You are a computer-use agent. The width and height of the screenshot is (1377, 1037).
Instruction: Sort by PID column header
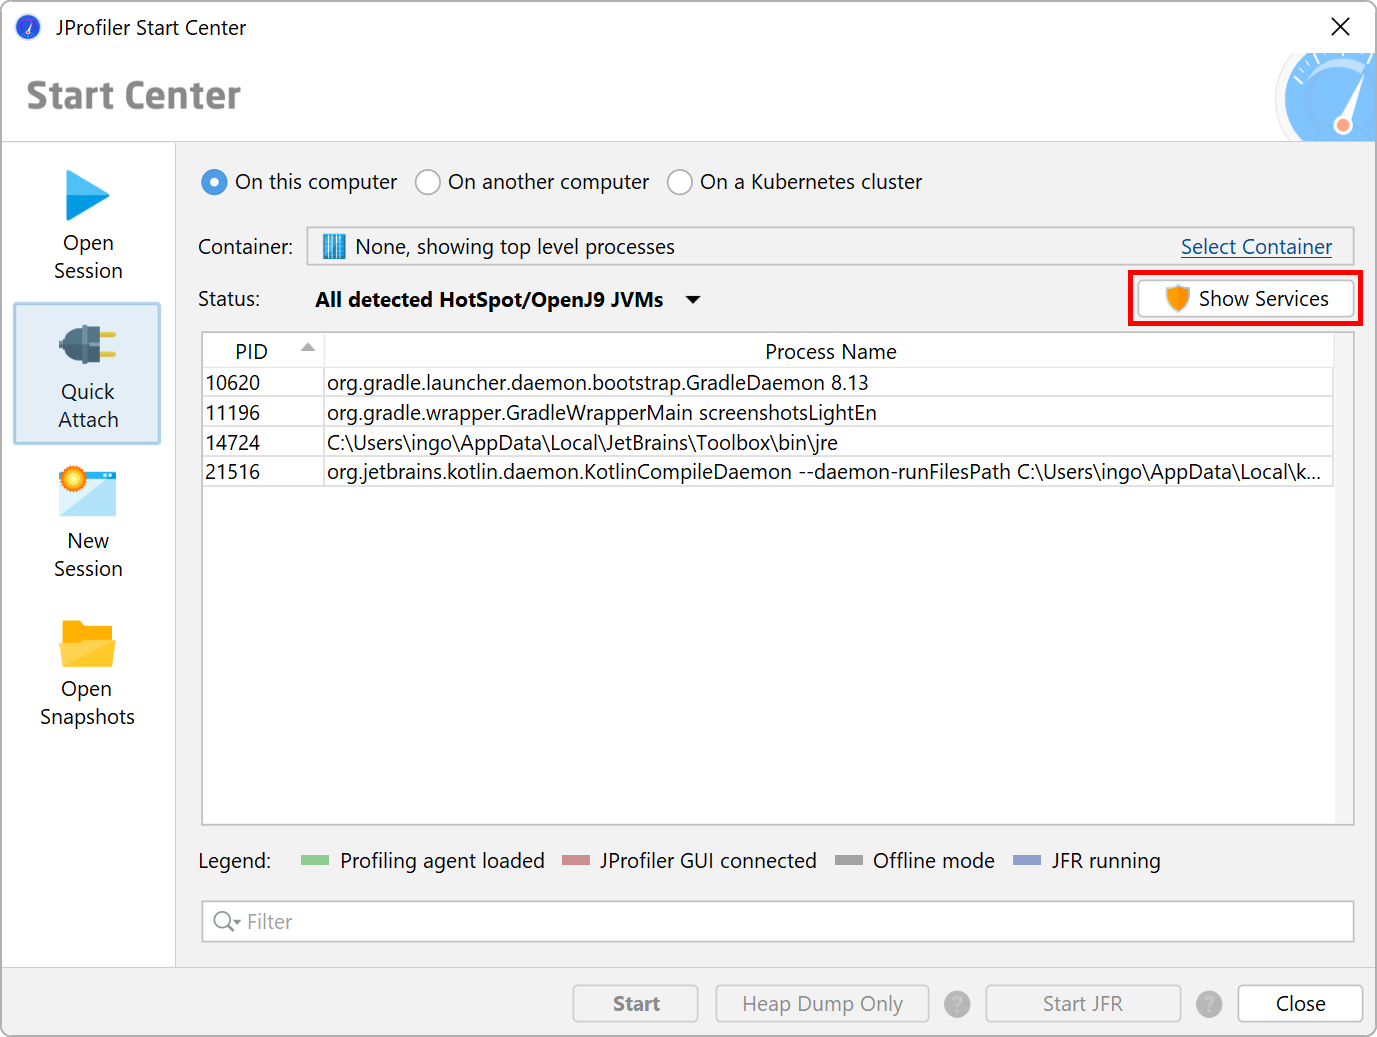pyautogui.click(x=263, y=351)
